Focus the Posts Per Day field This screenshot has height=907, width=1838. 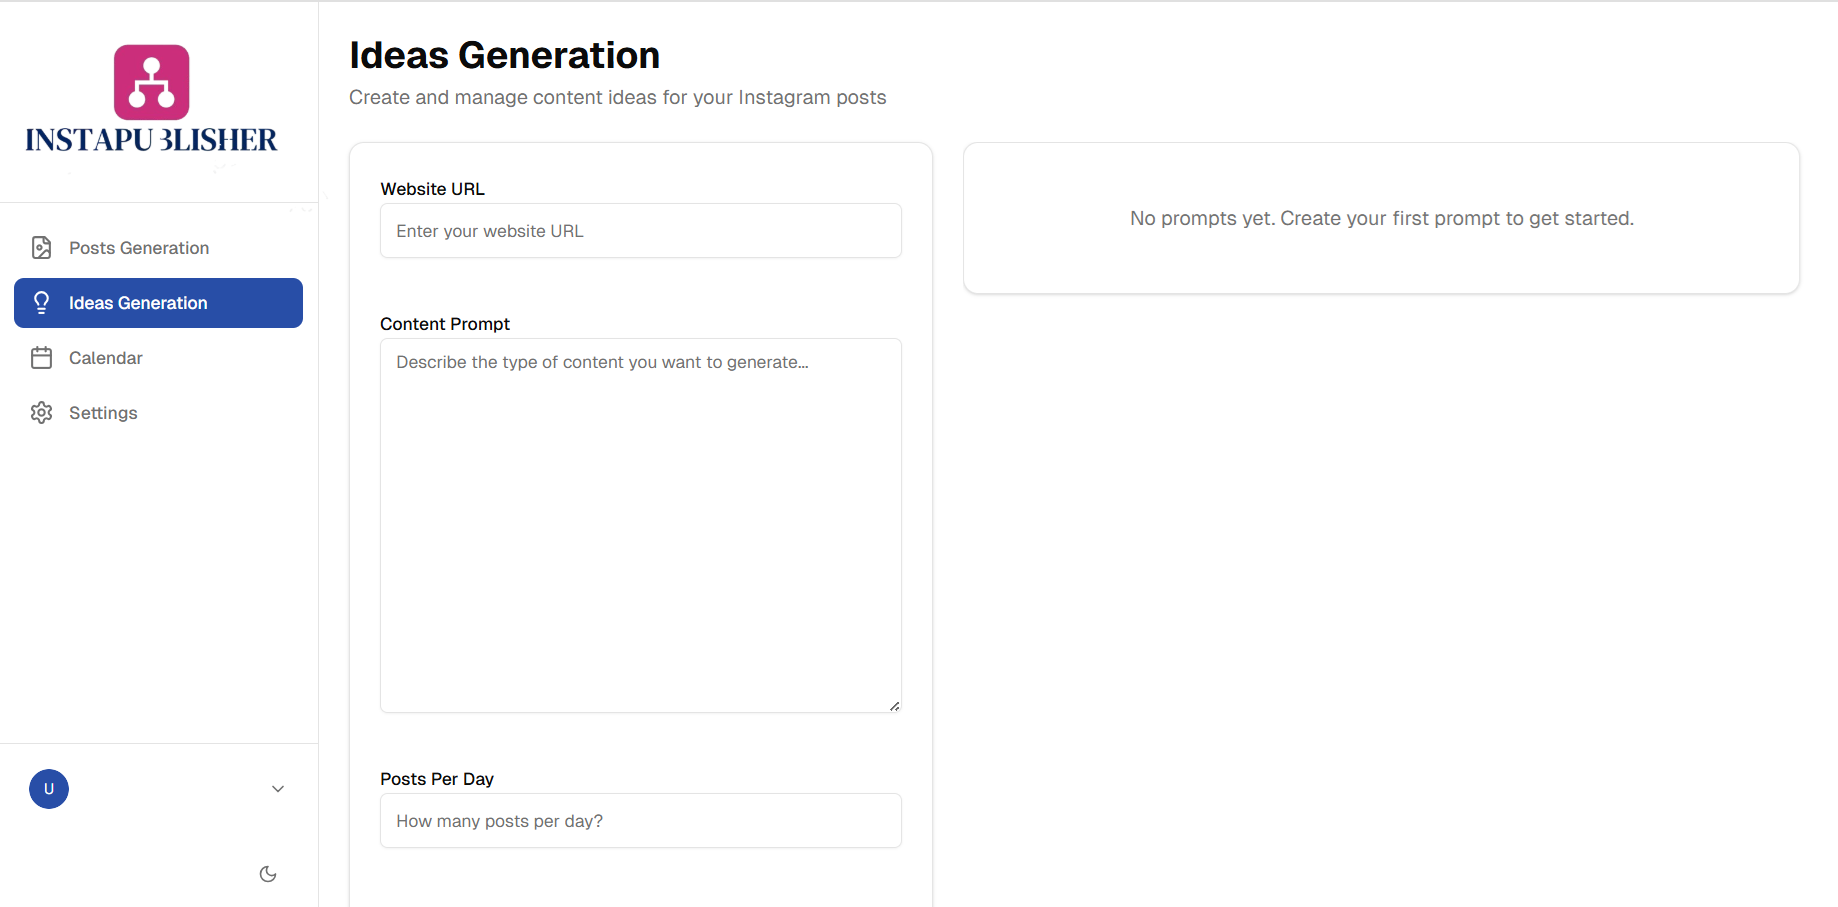641,821
